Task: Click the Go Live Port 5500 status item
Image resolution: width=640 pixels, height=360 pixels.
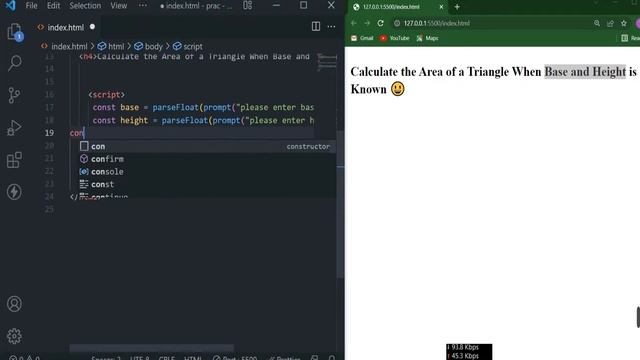Action: click(x=235, y=358)
